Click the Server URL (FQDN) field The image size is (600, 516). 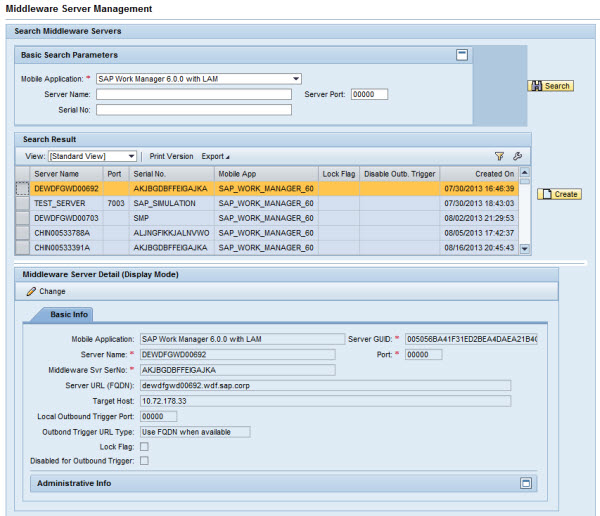[325, 385]
